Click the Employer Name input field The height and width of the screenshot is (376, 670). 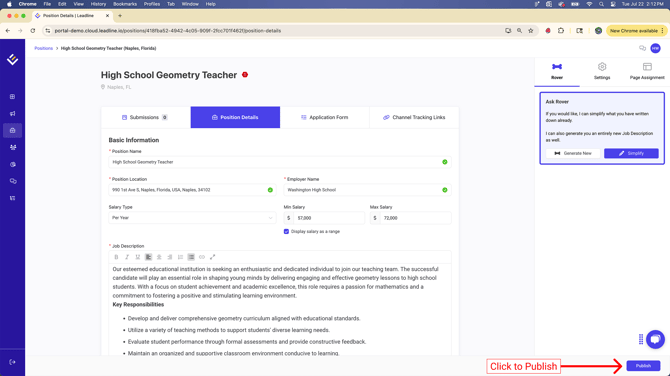(367, 190)
